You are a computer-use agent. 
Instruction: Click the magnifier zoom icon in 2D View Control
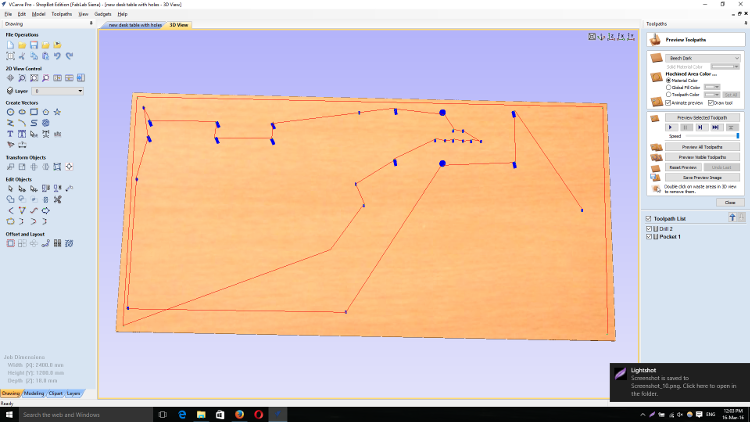coord(22,78)
